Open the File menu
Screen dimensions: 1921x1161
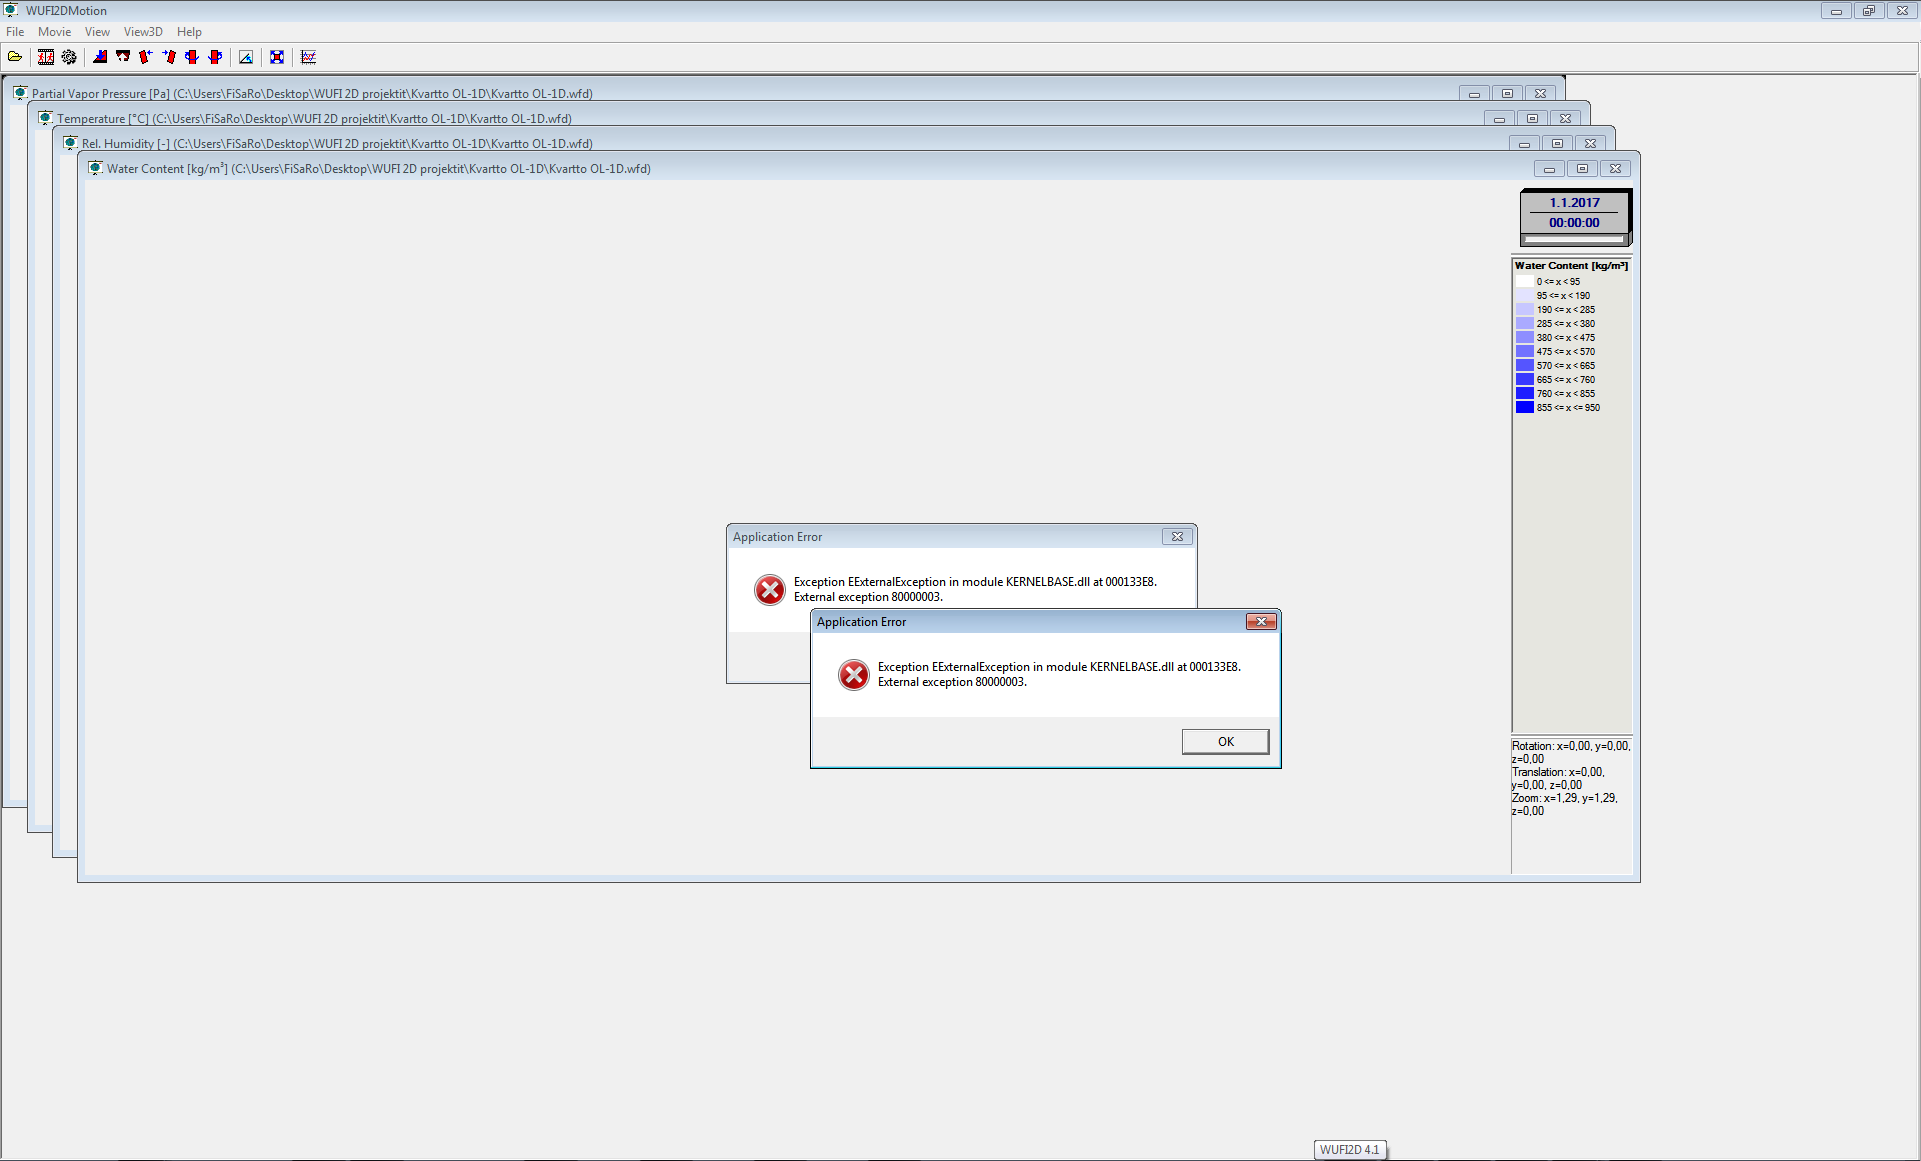[x=15, y=31]
